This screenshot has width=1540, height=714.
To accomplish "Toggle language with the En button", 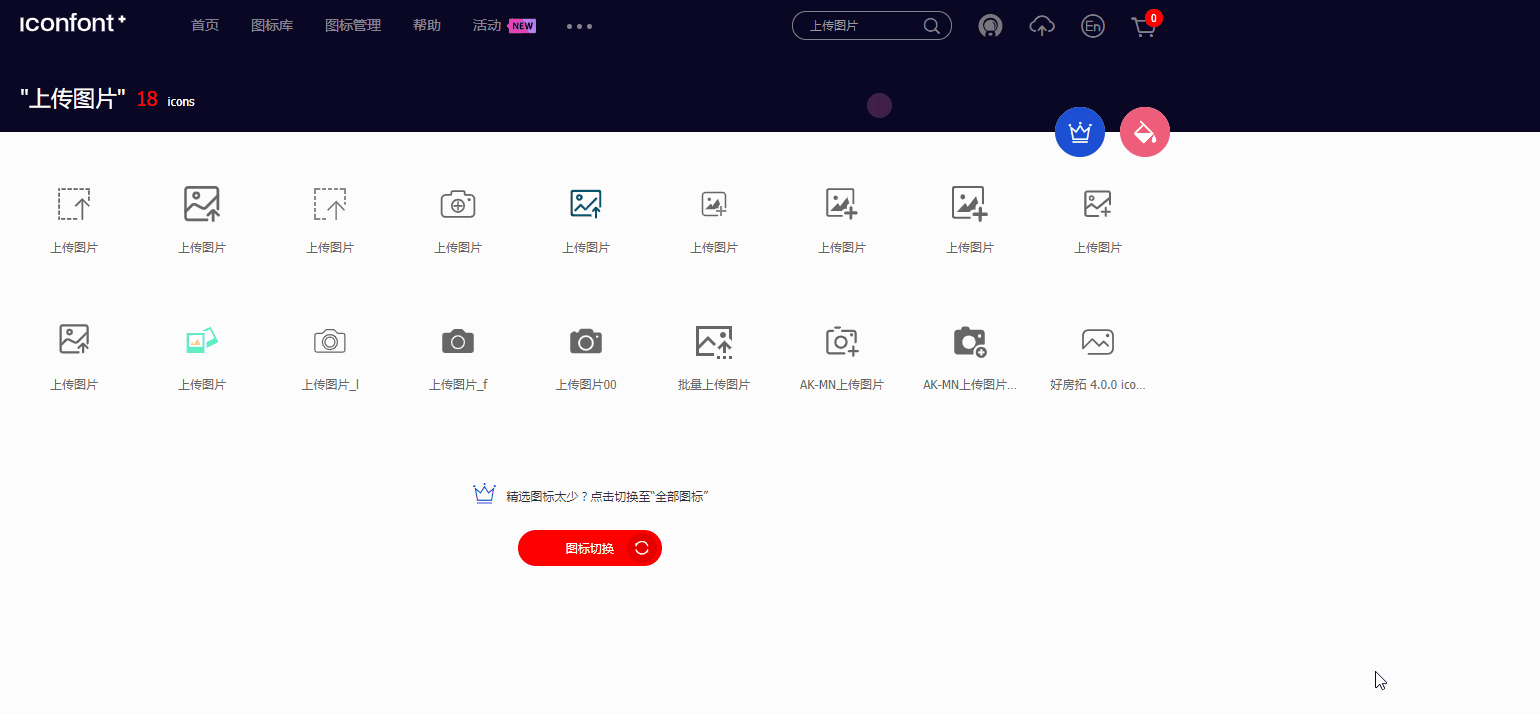I will (1092, 26).
